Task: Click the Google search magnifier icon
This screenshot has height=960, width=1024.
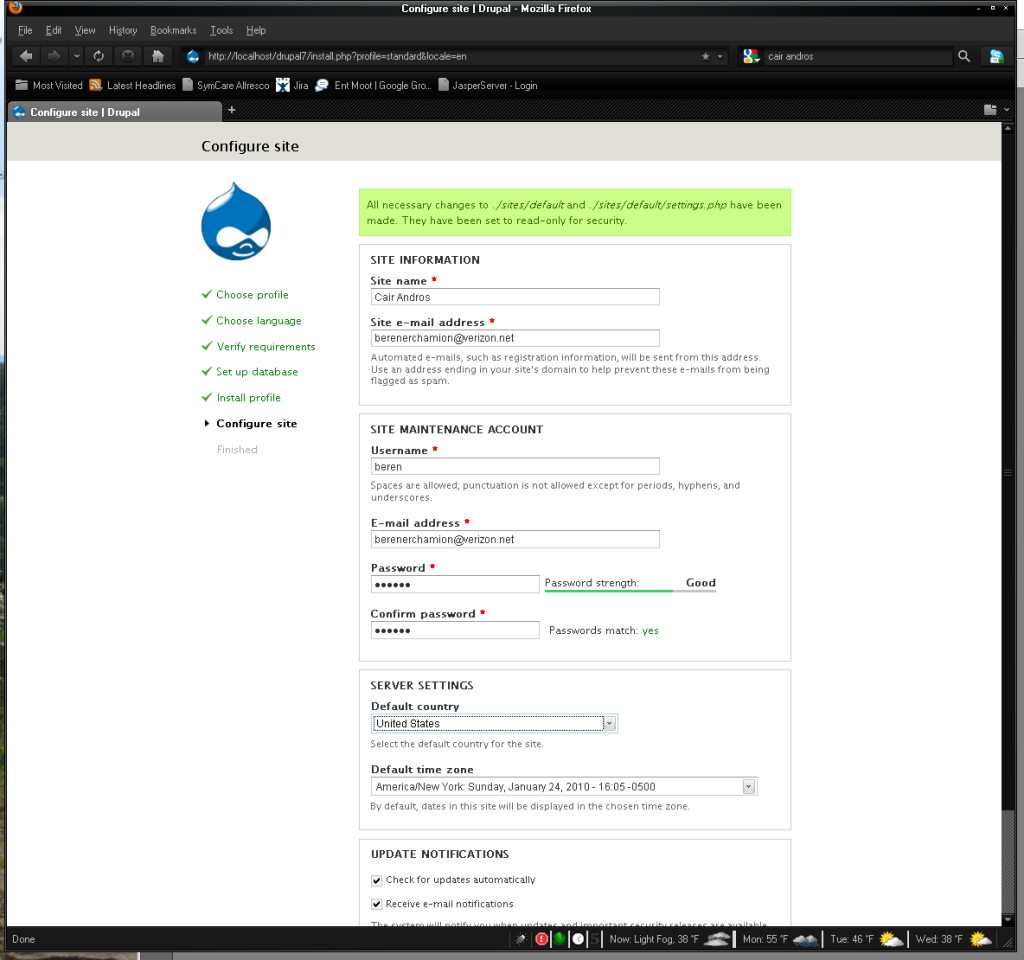Action: click(963, 56)
